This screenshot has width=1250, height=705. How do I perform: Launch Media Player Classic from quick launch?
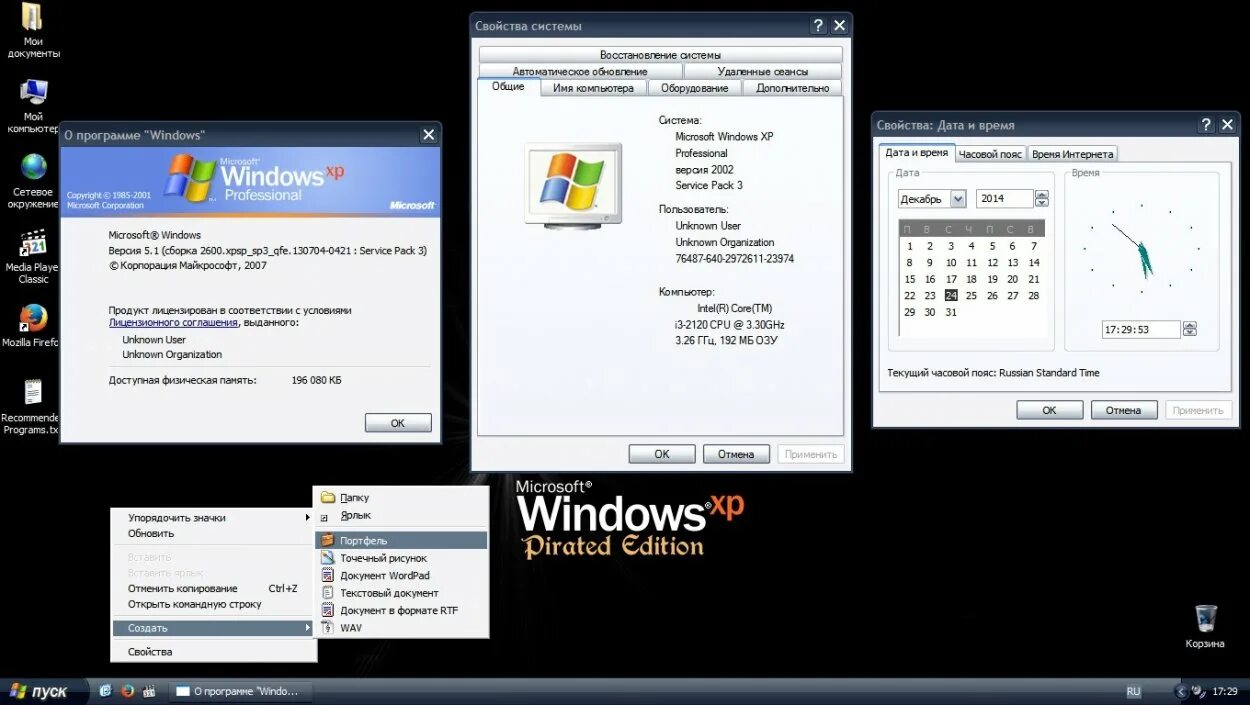[149, 690]
